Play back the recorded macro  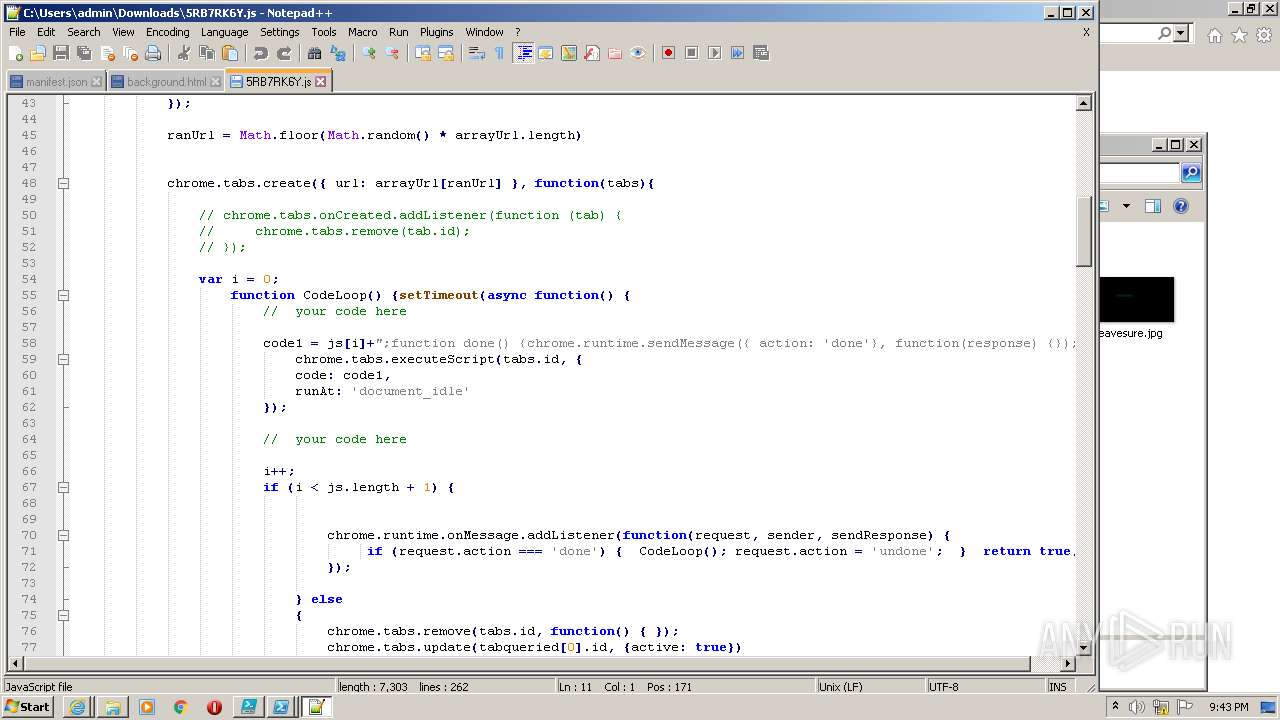pos(714,53)
